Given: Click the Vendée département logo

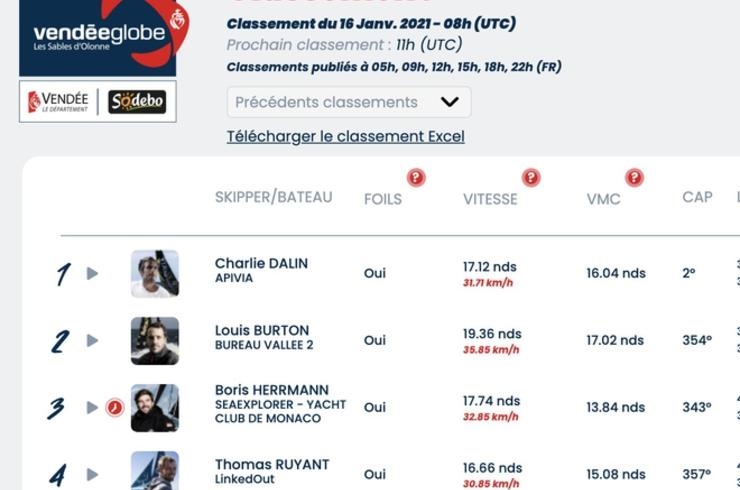Looking at the screenshot, I should [58, 102].
